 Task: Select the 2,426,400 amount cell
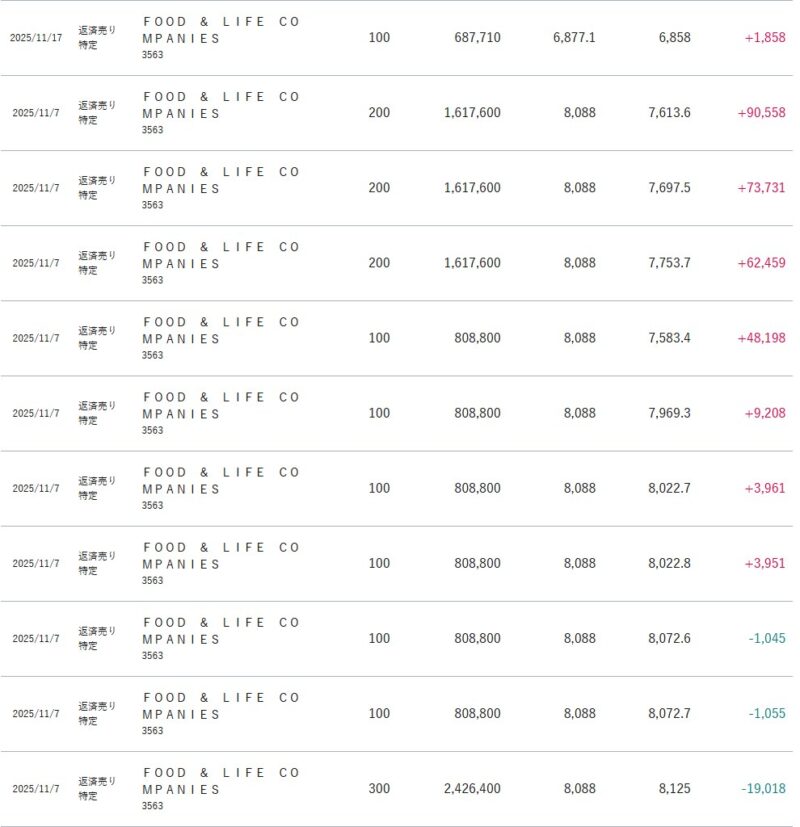tap(472, 788)
